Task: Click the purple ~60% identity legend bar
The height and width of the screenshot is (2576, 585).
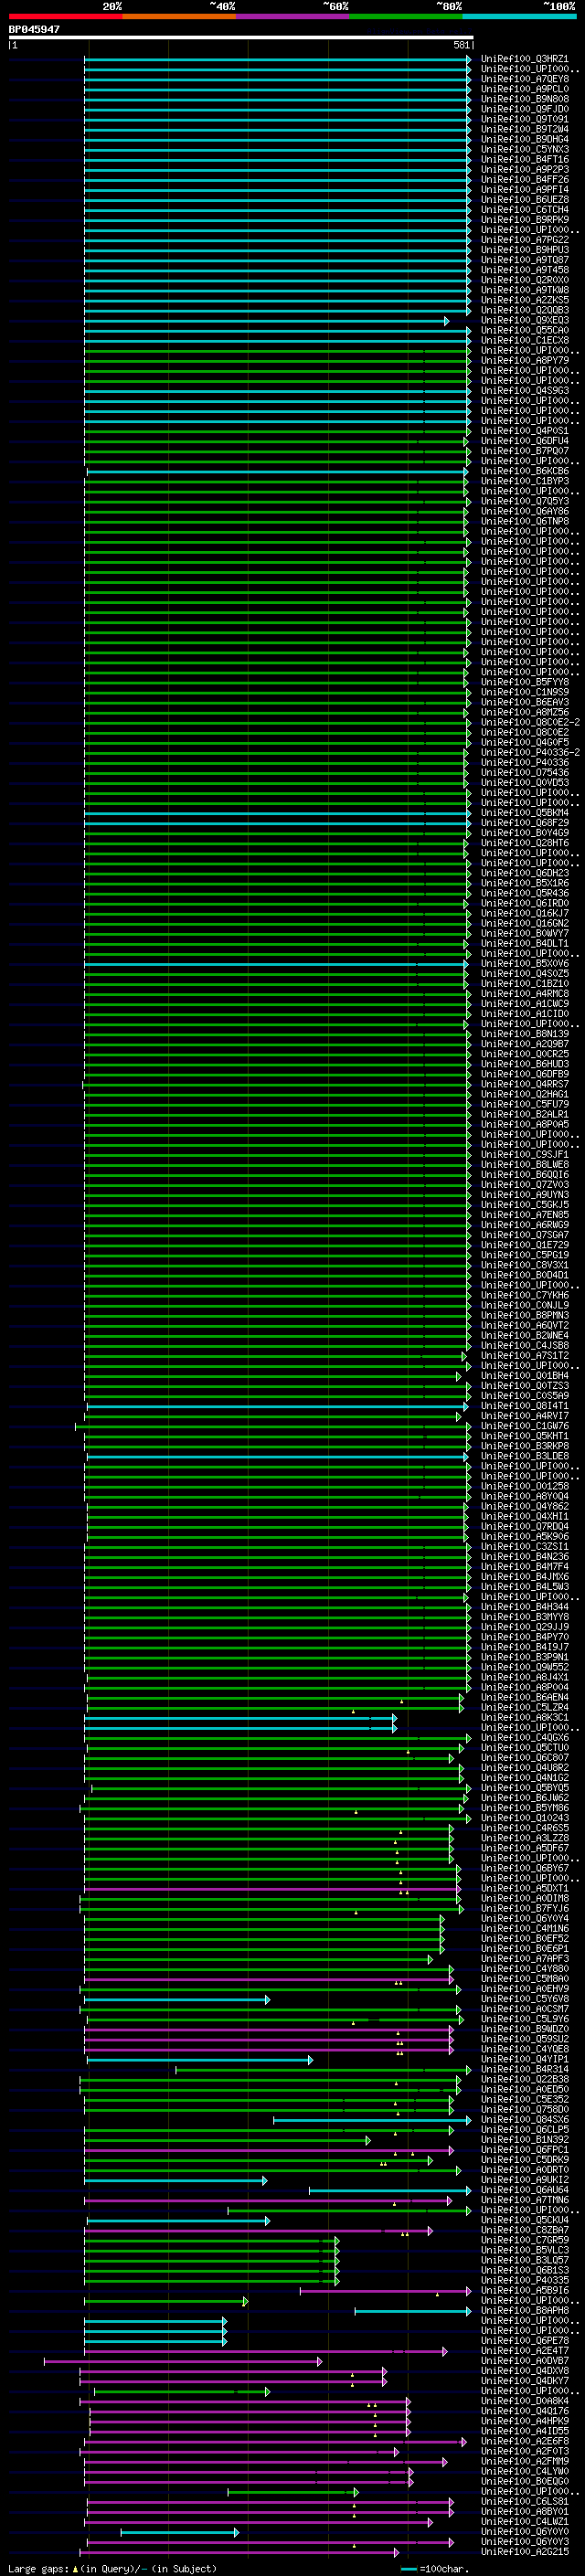Action: click(x=292, y=16)
